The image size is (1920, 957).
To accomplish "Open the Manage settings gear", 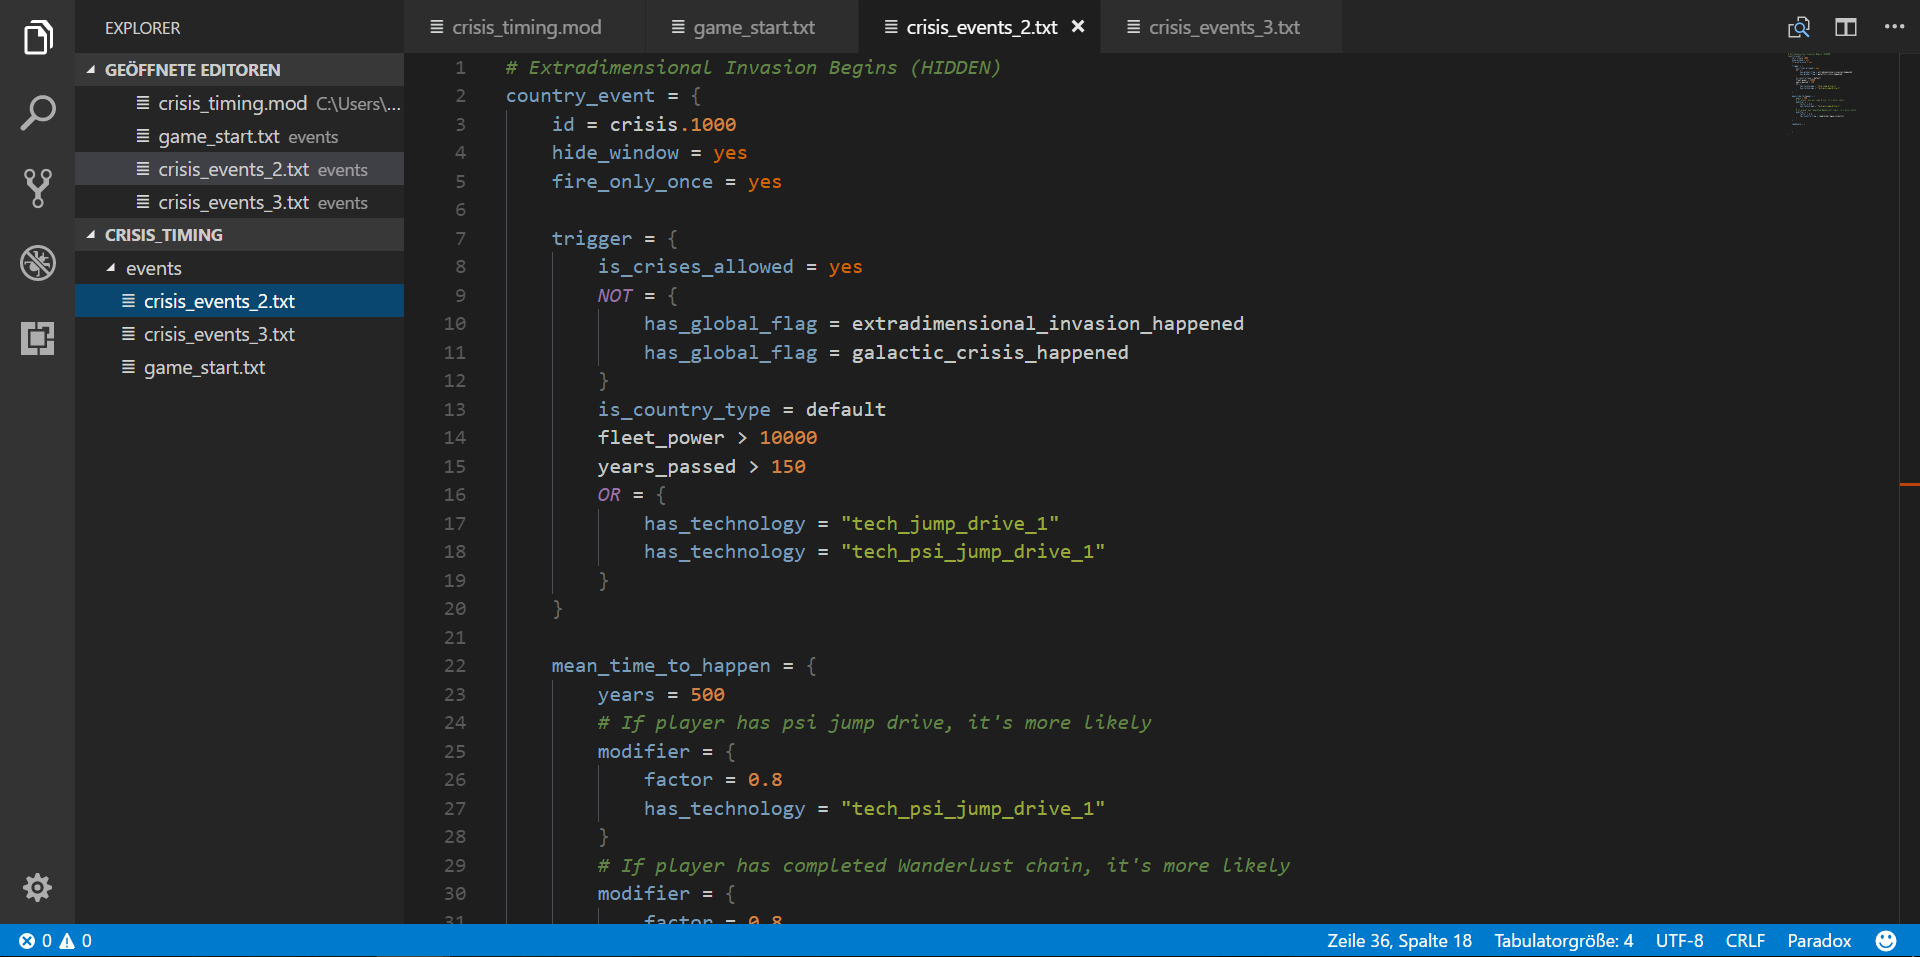I will tap(38, 887).
